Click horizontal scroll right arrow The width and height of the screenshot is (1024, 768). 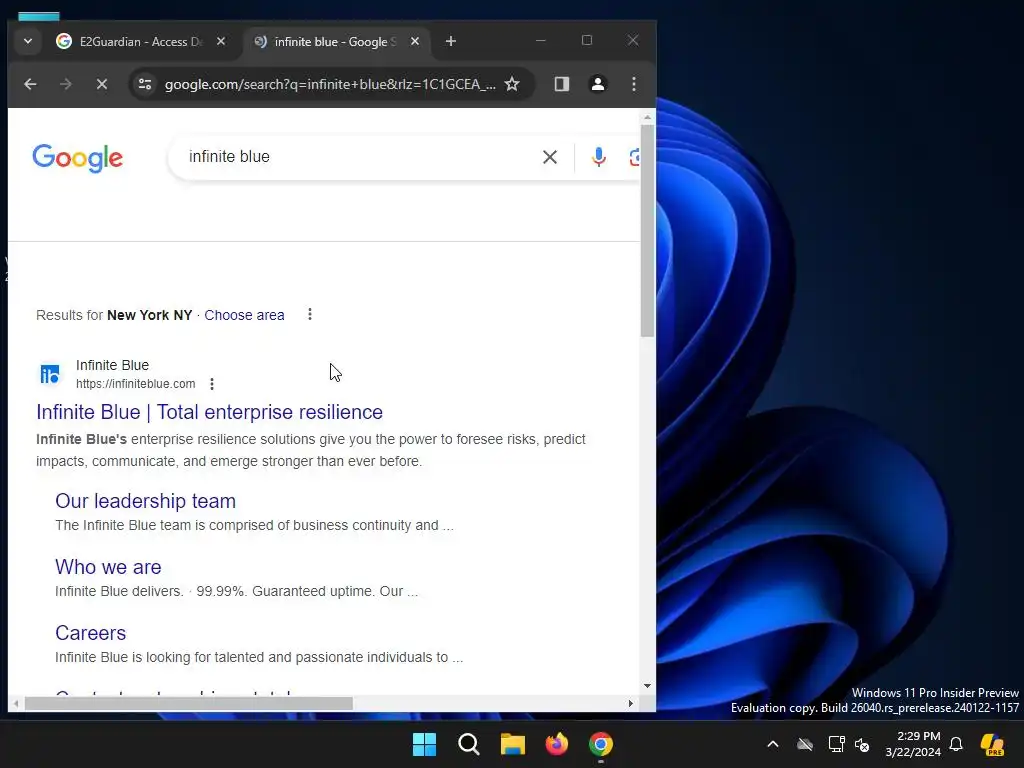tap(630, 703)
